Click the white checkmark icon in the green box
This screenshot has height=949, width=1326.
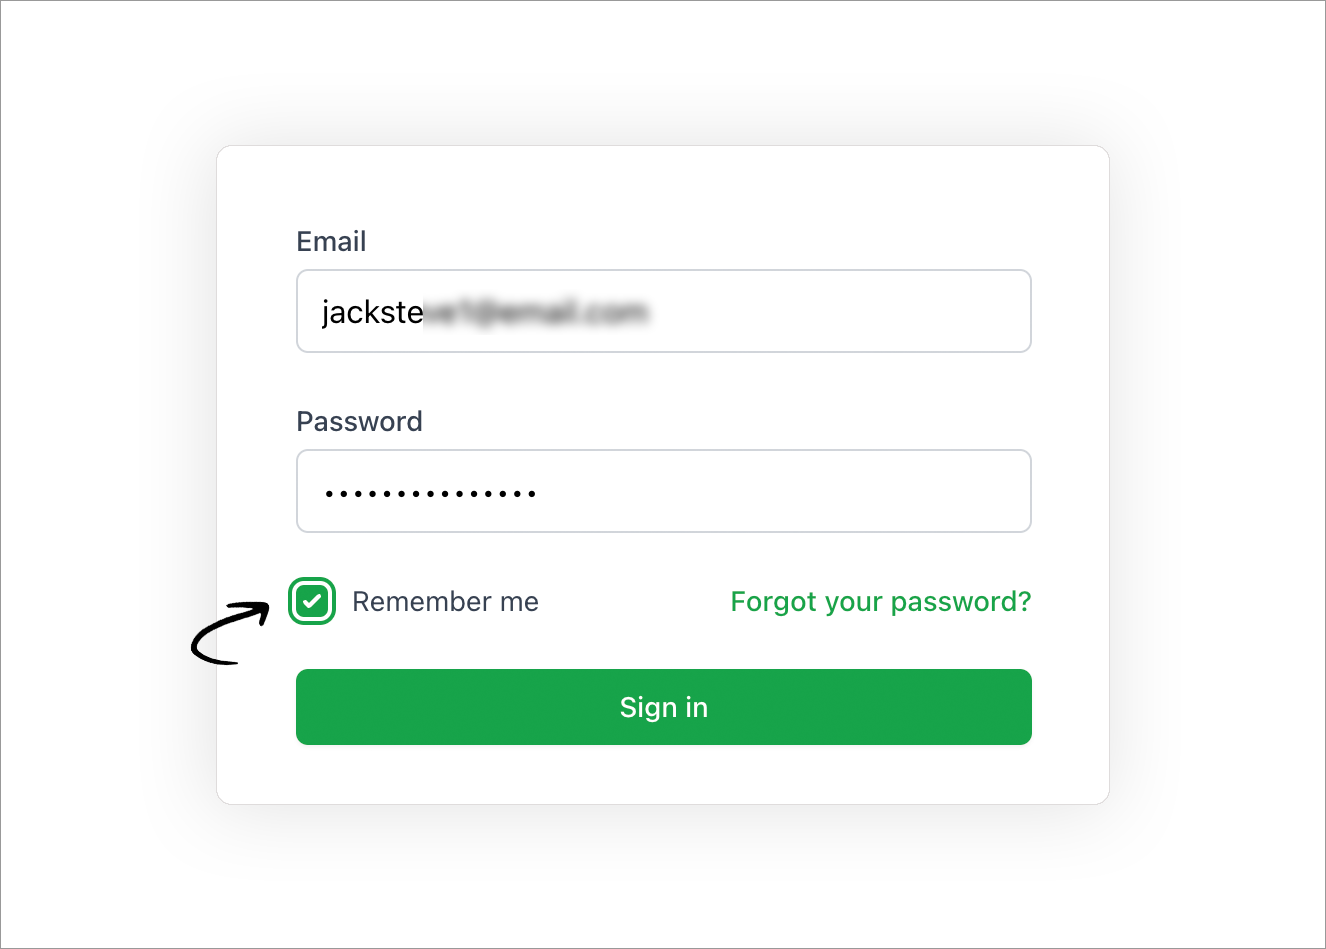point(312,602)
